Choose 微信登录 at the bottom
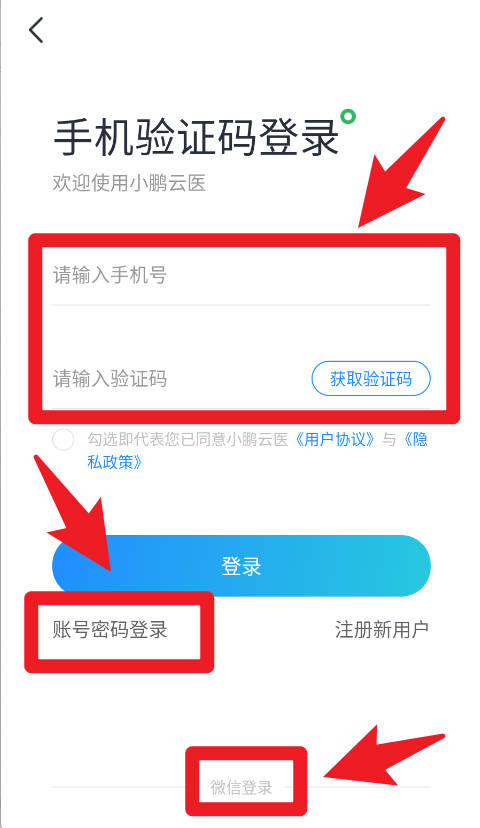The width and height of the screenshot is (480, 828). pos(241,787)
